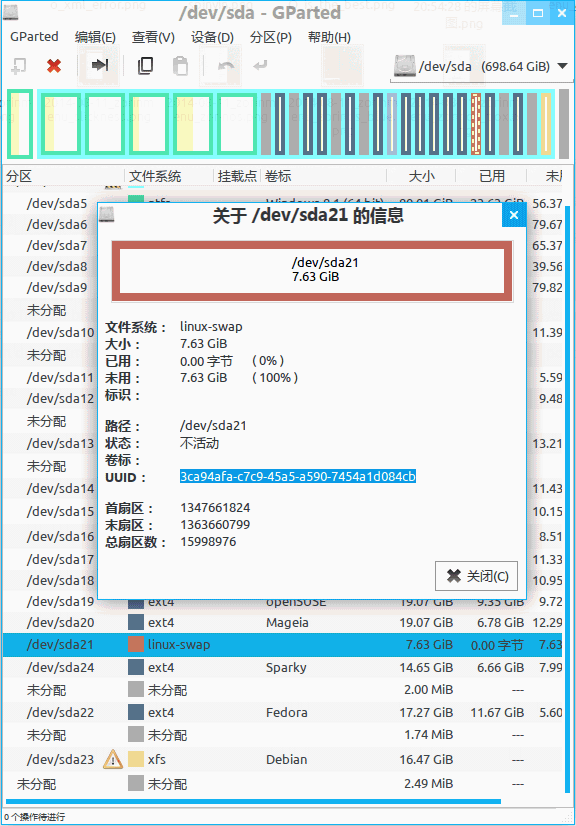576x826 pixels.
Task: Click the New partition toolbar icon
Action: (18, 66)
